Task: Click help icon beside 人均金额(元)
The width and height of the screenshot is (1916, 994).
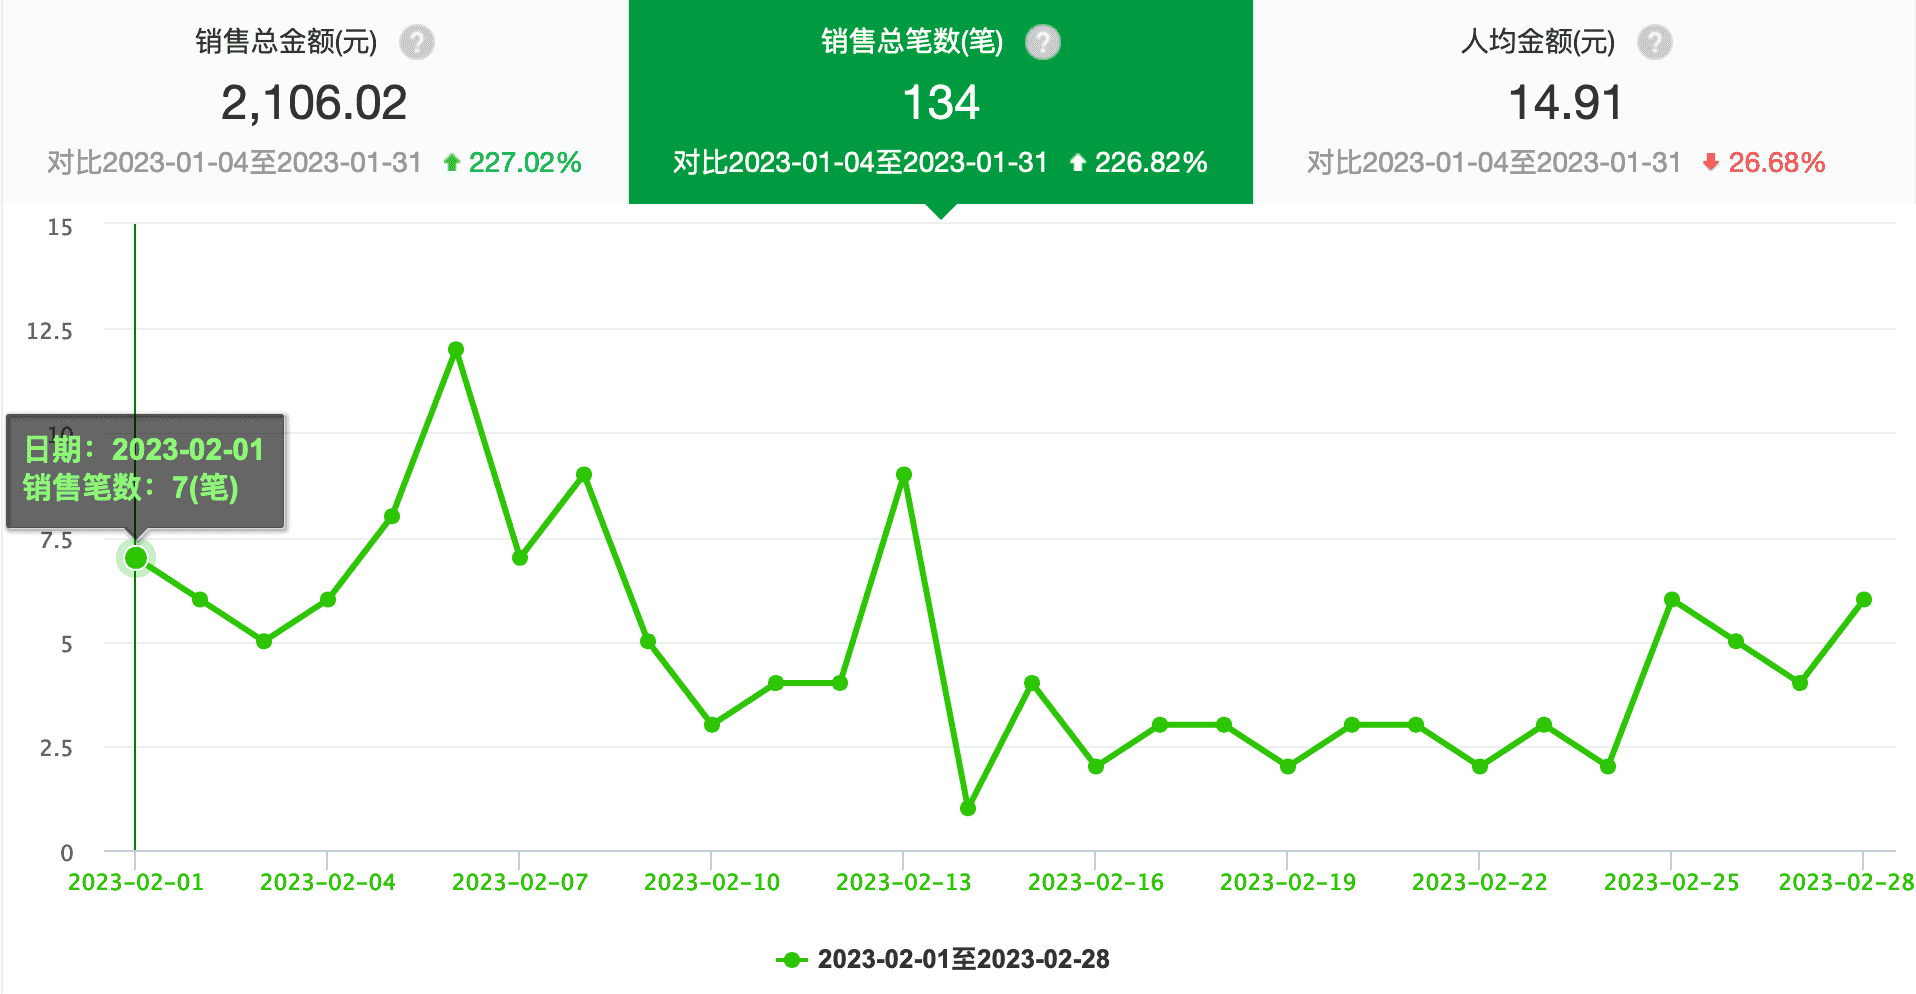Action: [x=1654, y=42]
